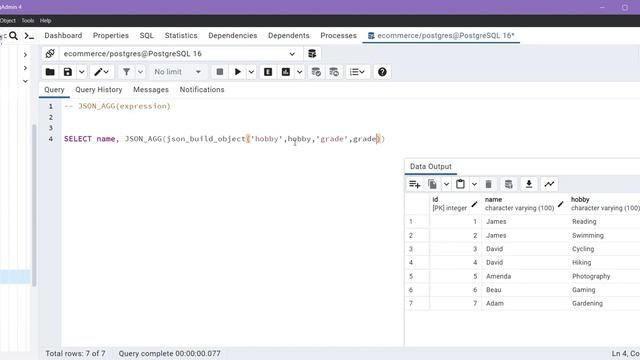640x360 pixels.
Task: Switch to the Messages tab
Action: click(151, 89)
